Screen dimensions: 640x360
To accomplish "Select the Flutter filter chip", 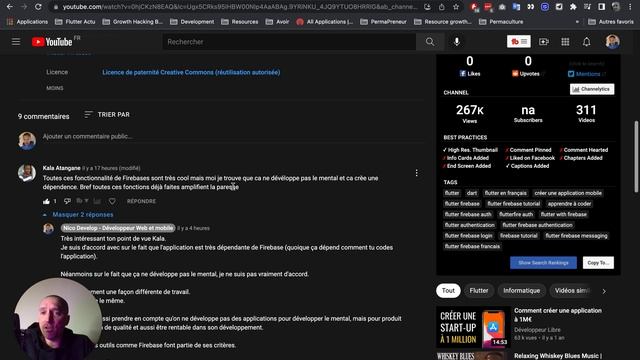I will (x=479, y=291).
